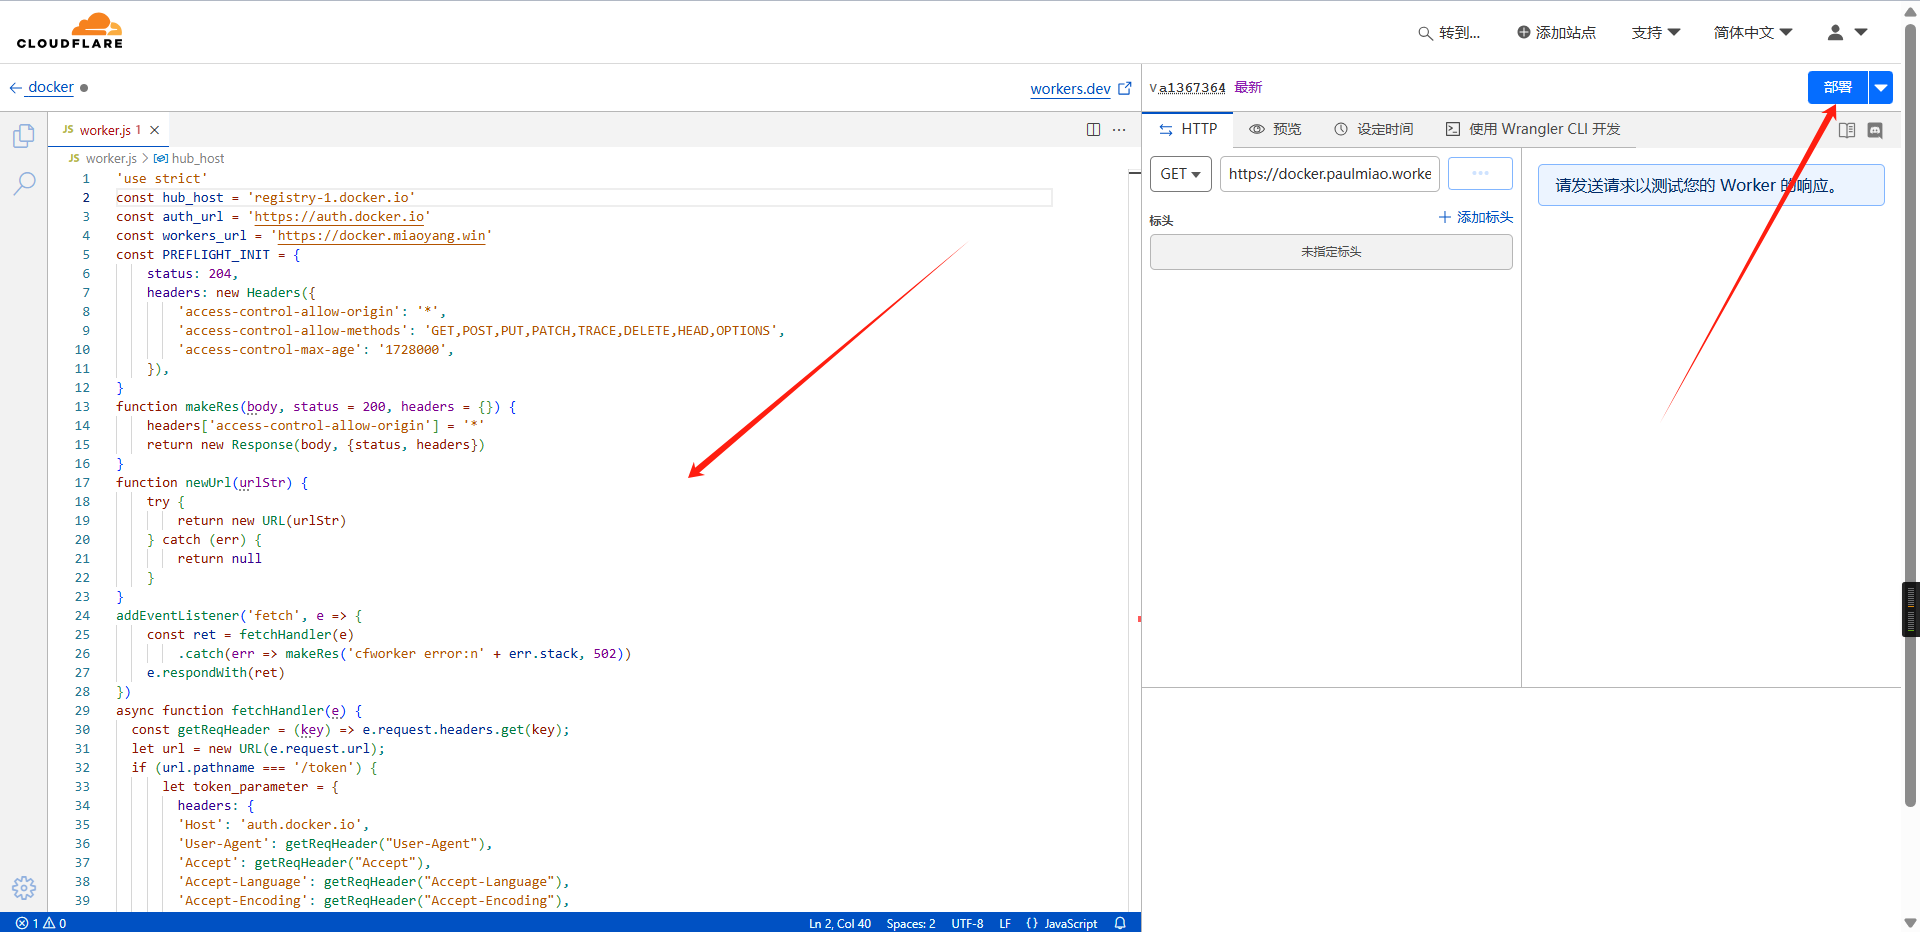Click Spaces: 2 indentation status
Image resolution: width=1920 pixels, height=932 pixels.
[911, 923]
